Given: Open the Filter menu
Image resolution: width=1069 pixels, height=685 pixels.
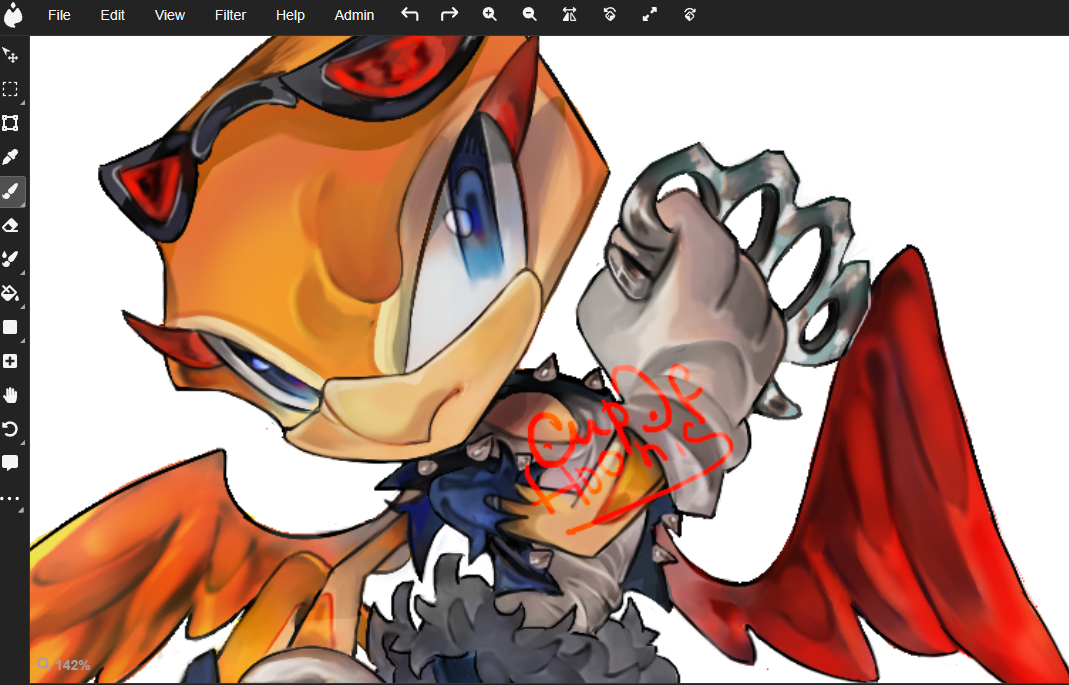Looking at the screenshot, I should [230, 15].
